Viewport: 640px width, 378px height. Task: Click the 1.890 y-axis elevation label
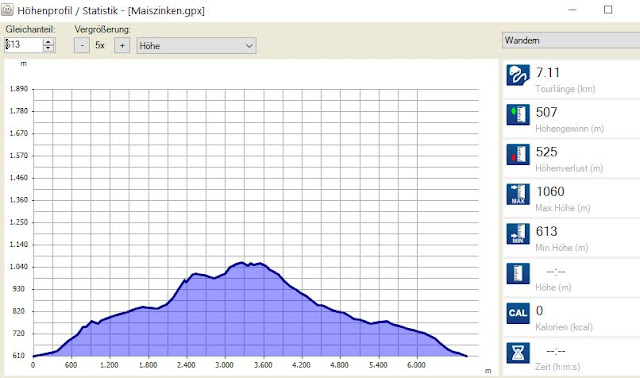tap(19, 89)
